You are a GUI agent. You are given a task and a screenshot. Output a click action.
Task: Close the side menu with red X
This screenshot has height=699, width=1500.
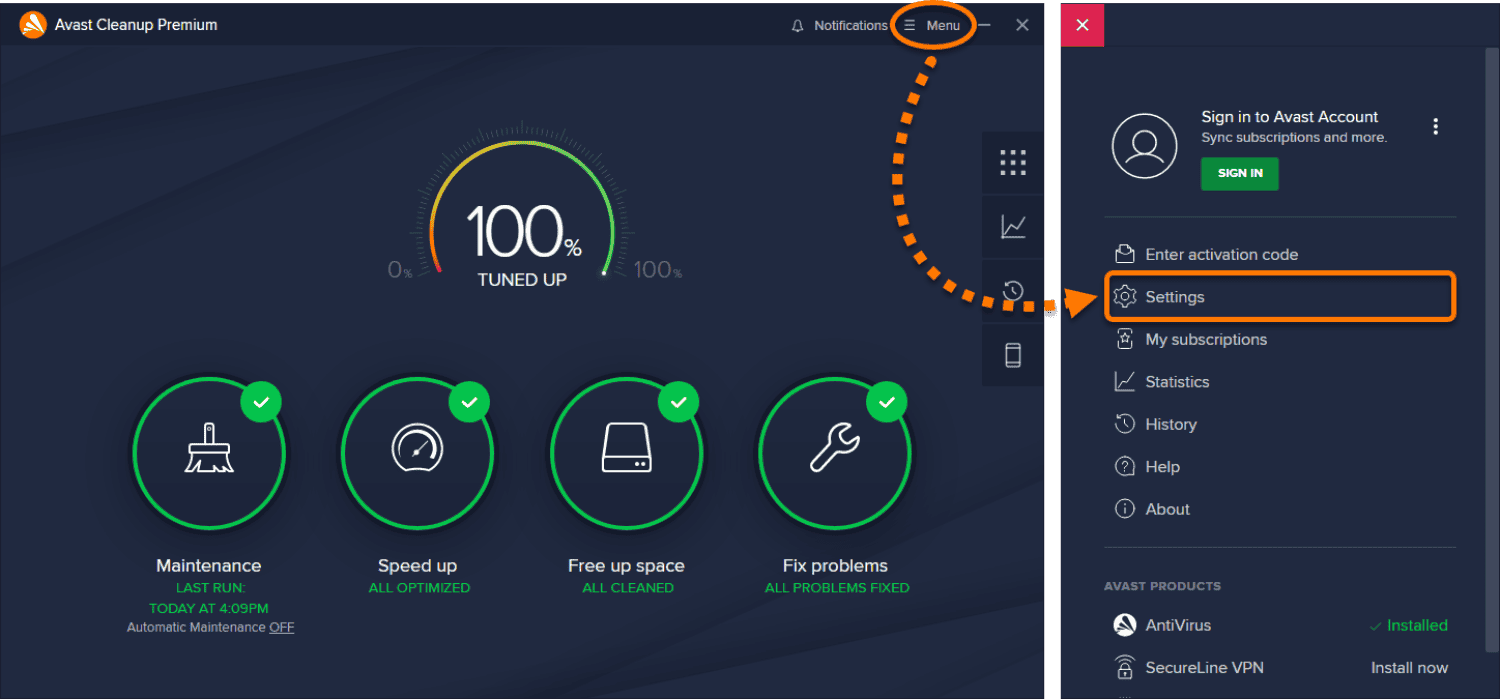point(1082,25)
